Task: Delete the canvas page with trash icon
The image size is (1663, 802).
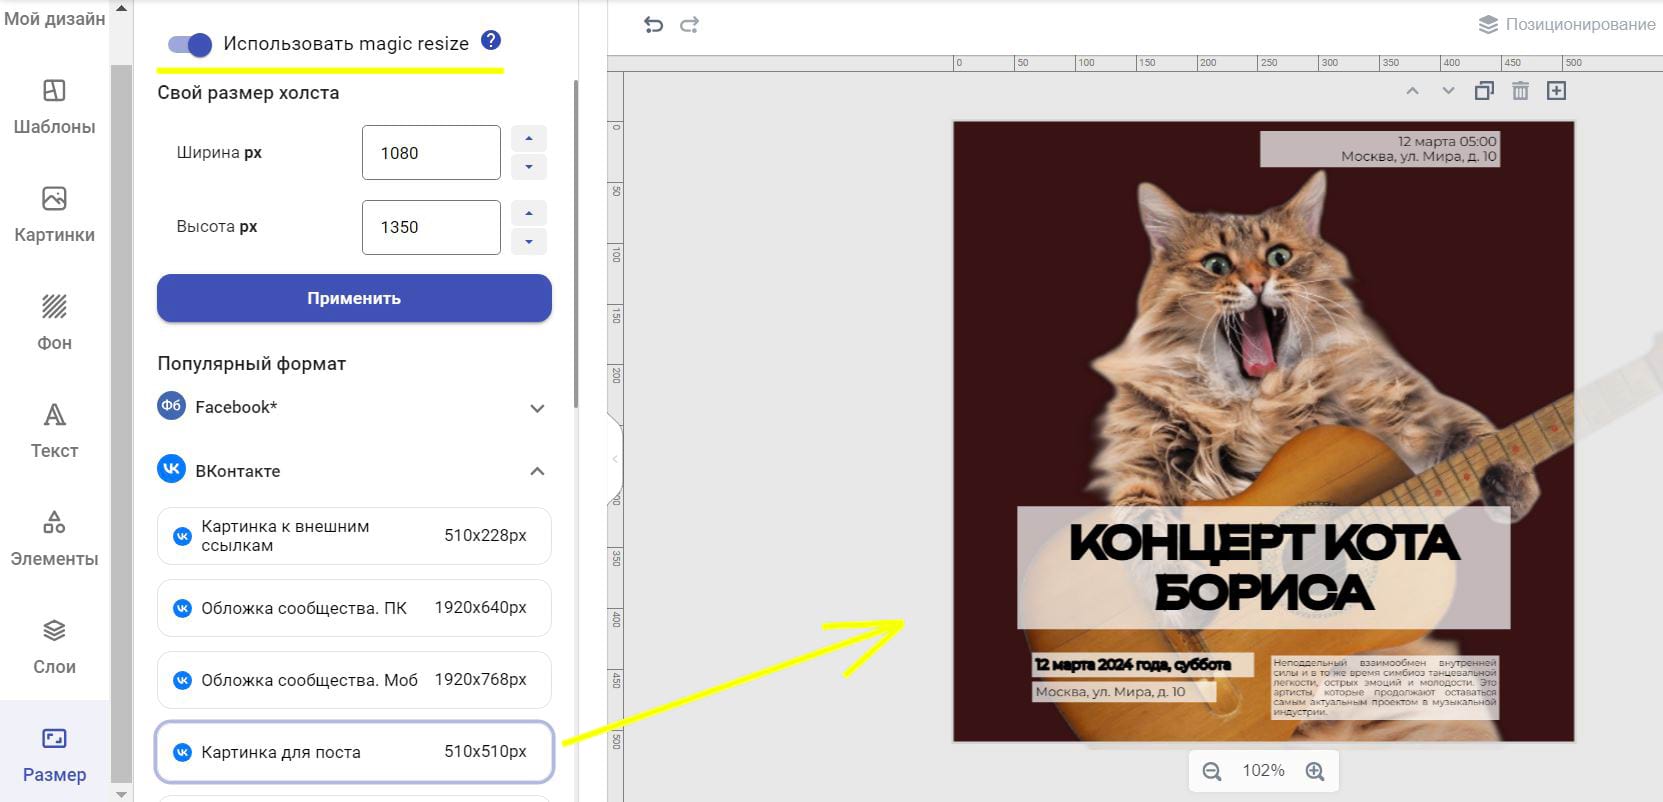Action: (1520, 91)
